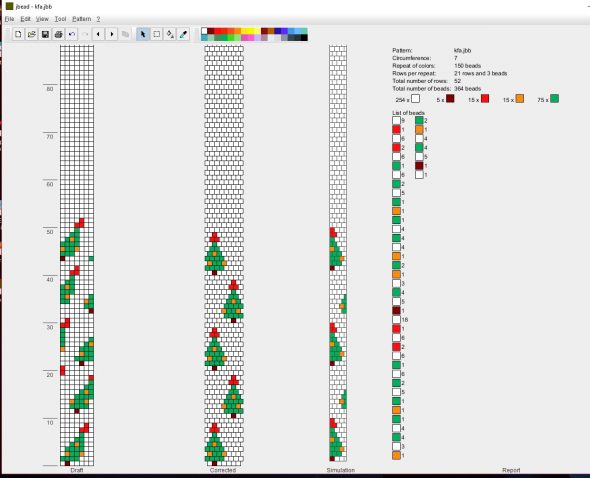Rotate pattern left with left arrow icon
Image resolution: width=590 pixels, height=478 pixels.
98,34
